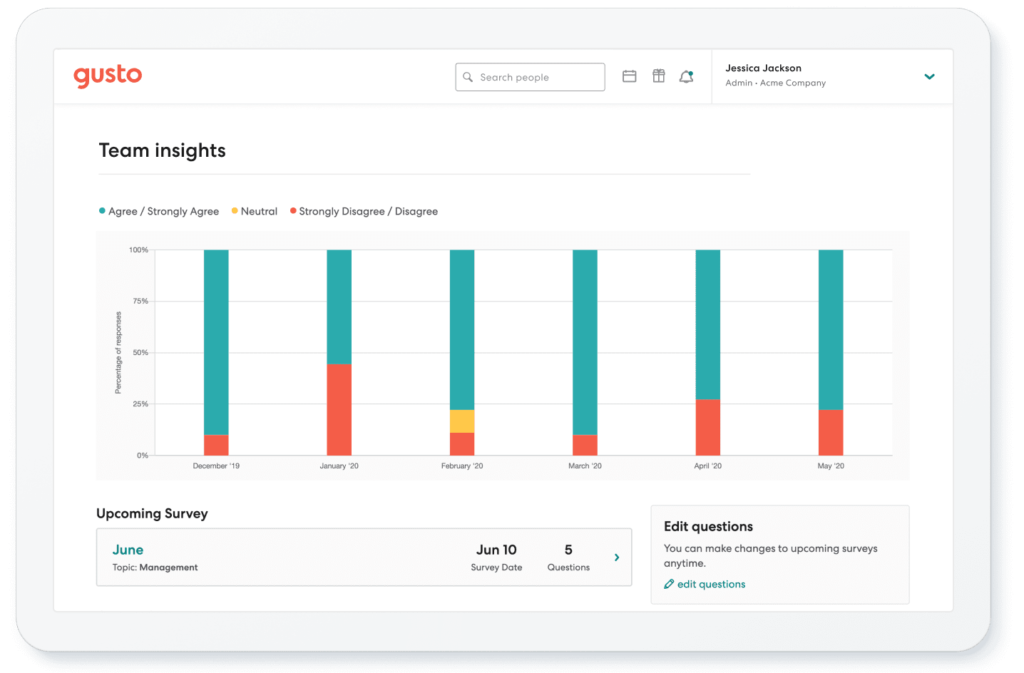Toggle the Agree / Strongly Agree legend filter
Viewport: 1024px width, 673px height.
click(158, 211)
